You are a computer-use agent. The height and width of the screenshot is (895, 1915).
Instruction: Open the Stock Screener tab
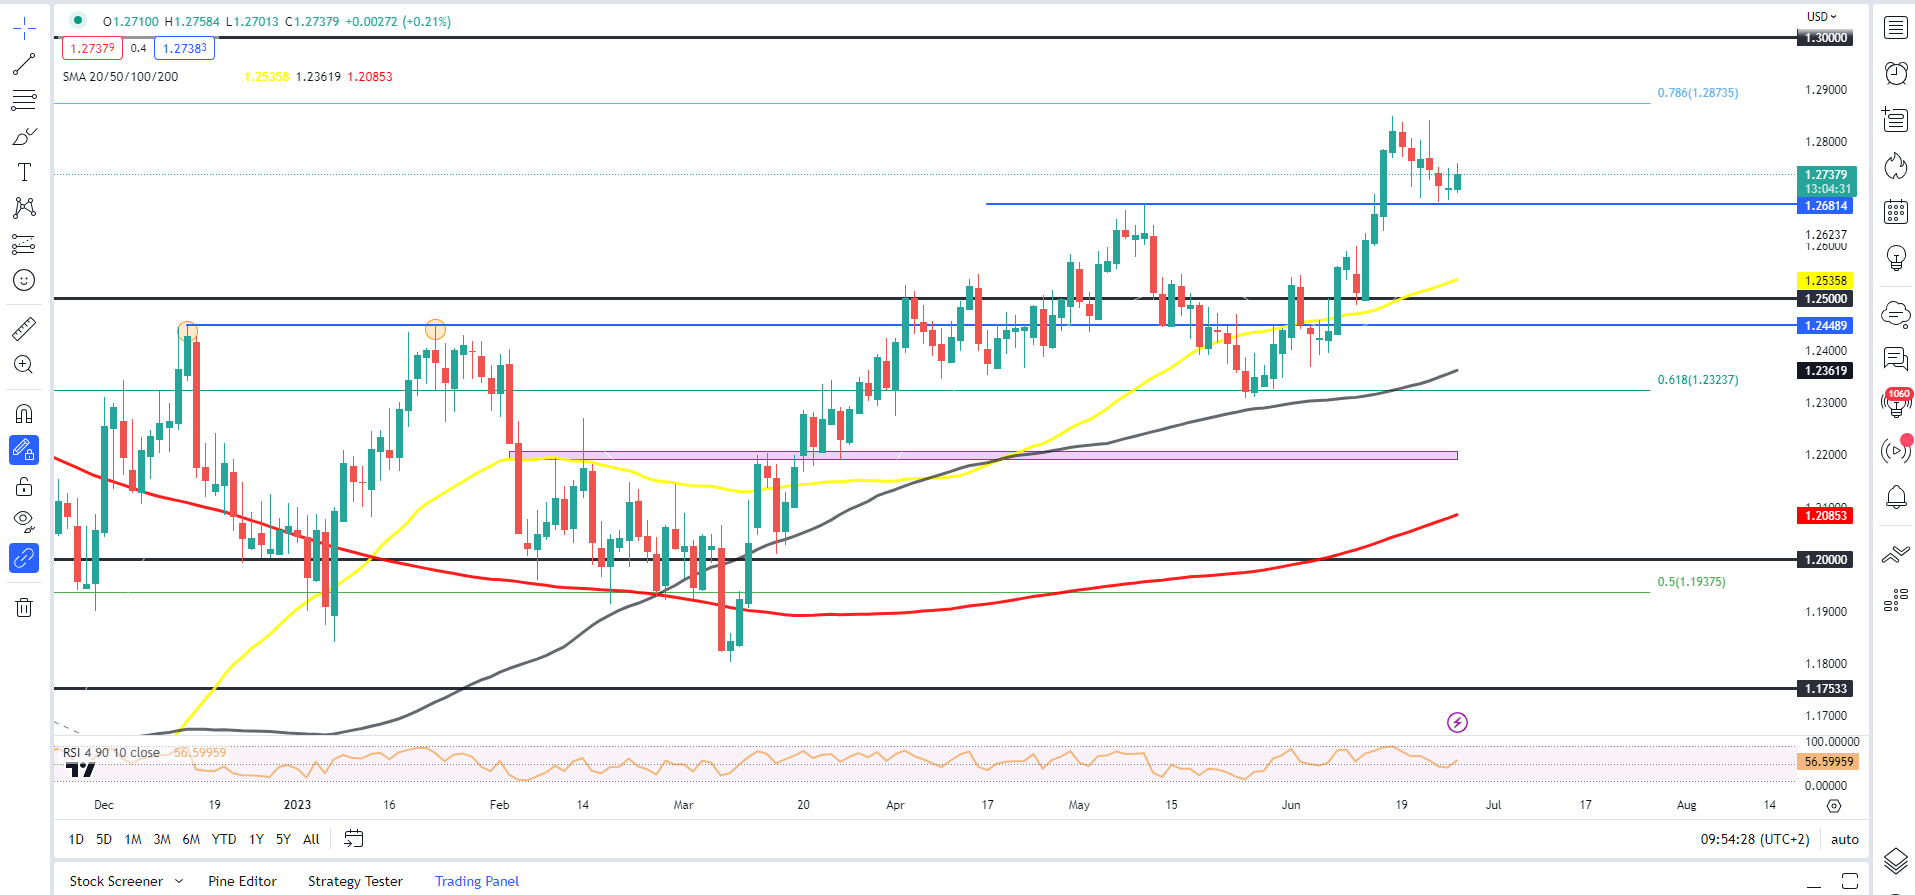coord(116,881)
